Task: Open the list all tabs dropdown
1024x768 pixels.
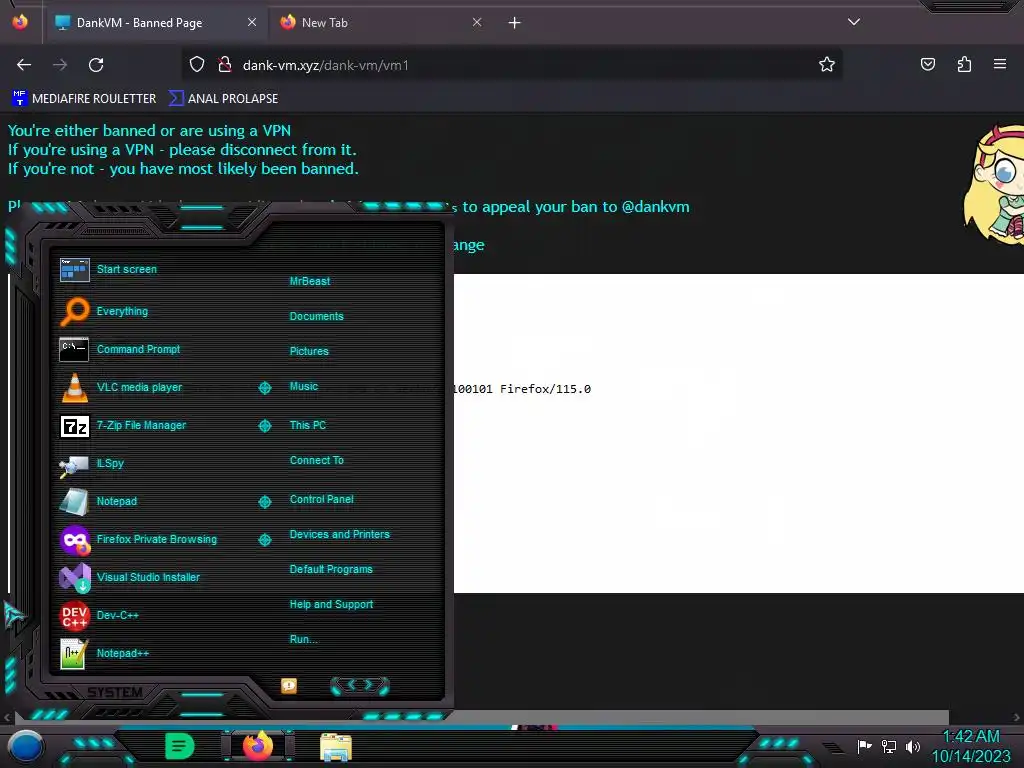Action: click(854, 22)
